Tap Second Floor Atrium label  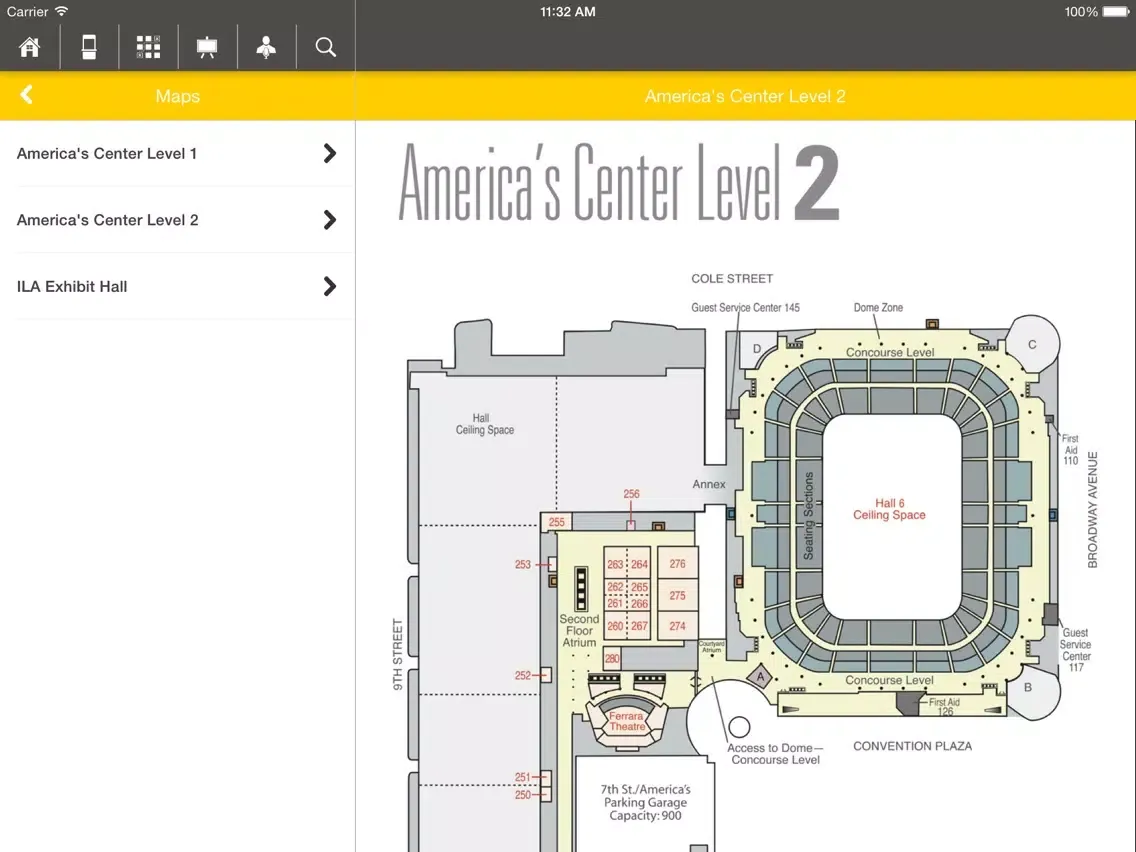[x=579, y=630]
